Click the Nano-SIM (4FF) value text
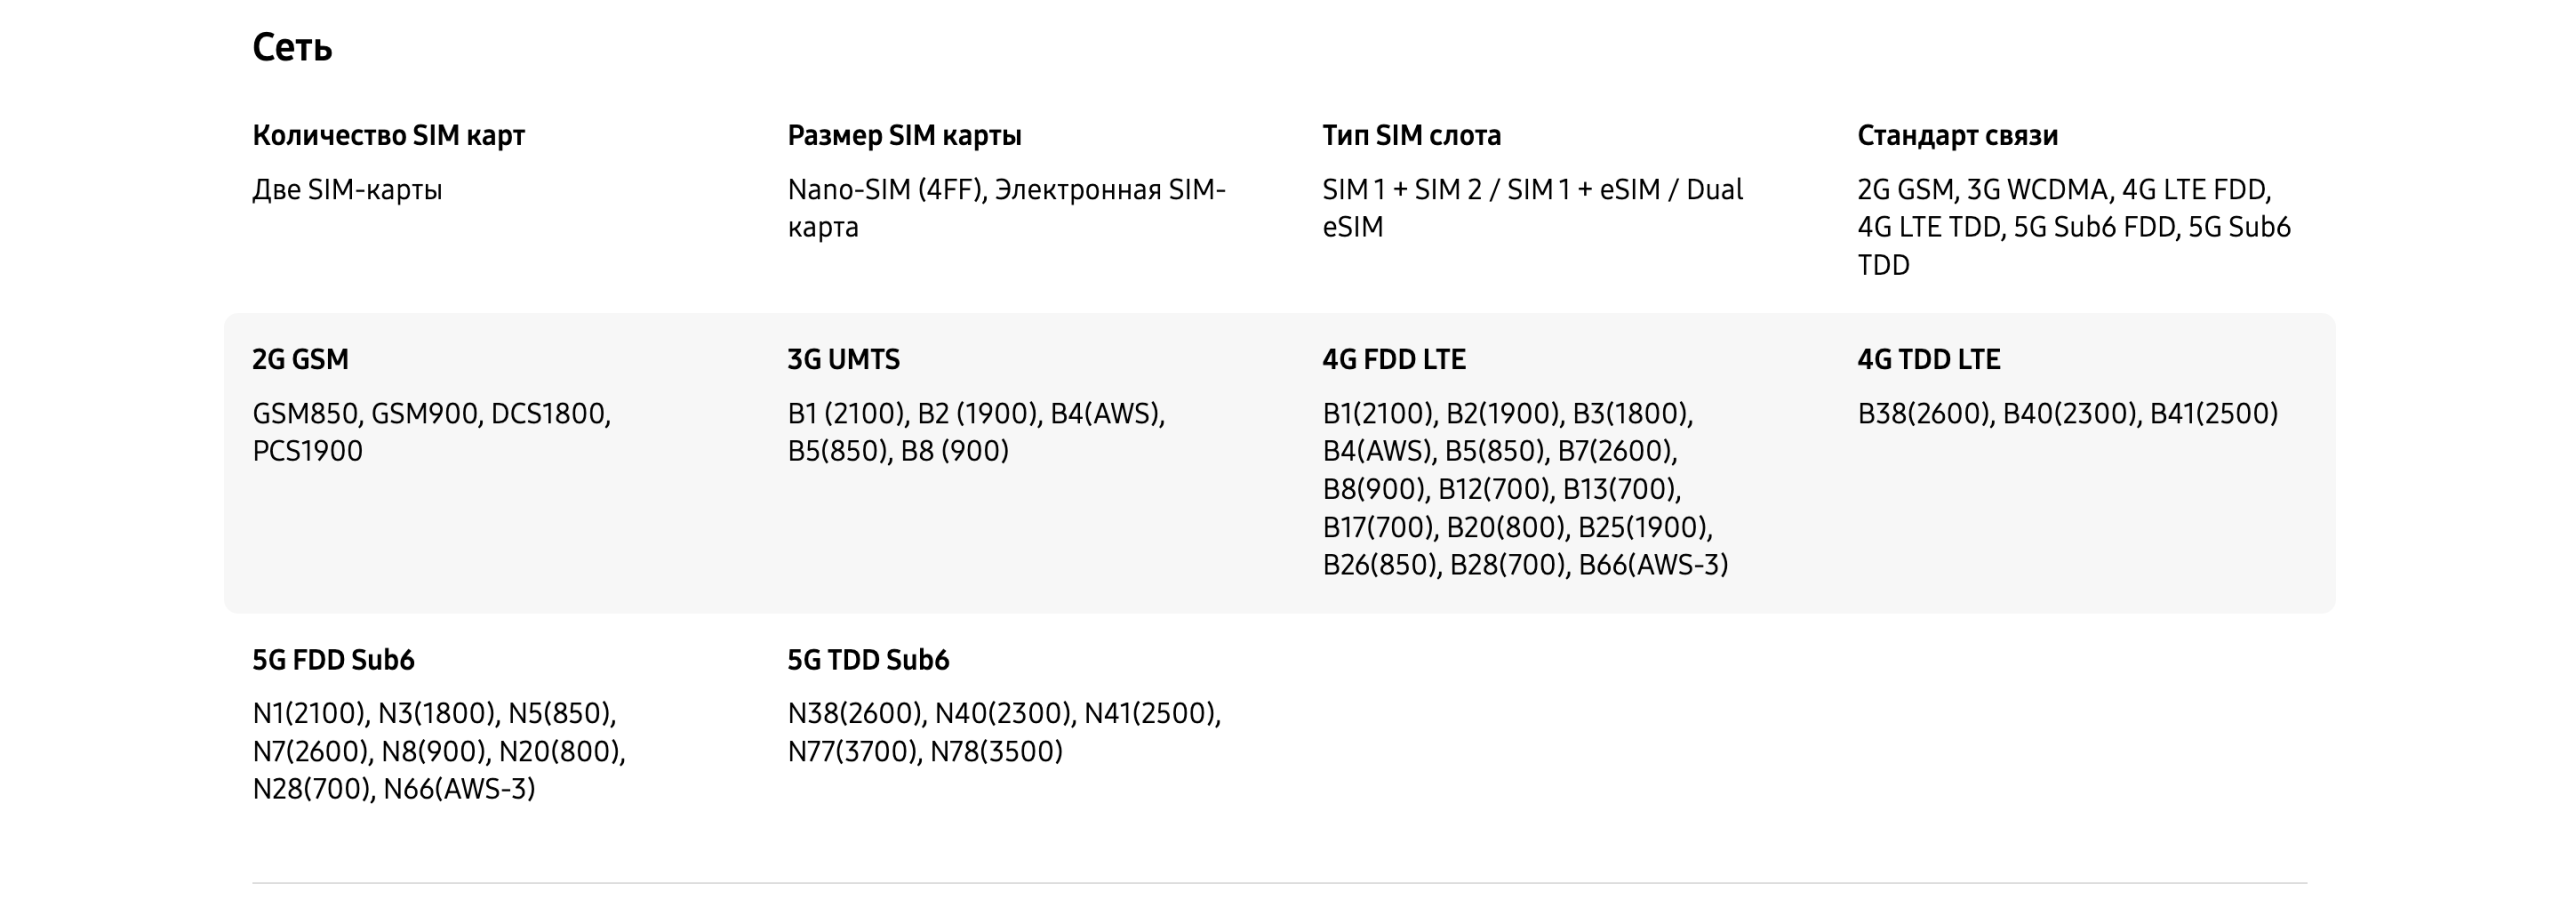Viewport: 2560px width, 900px height. 884,189
